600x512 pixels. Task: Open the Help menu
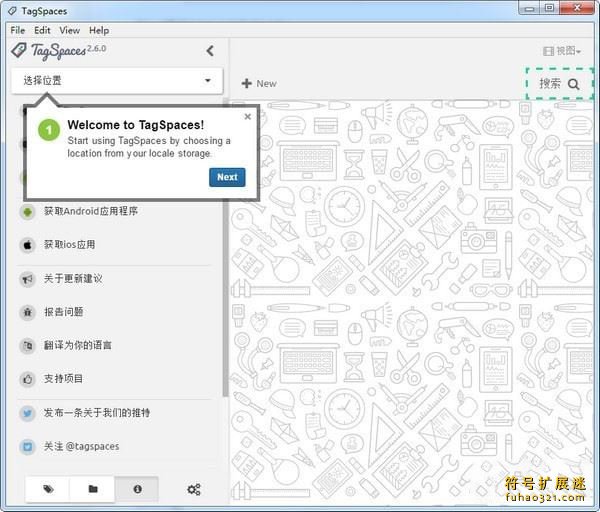tap(99, 30)
